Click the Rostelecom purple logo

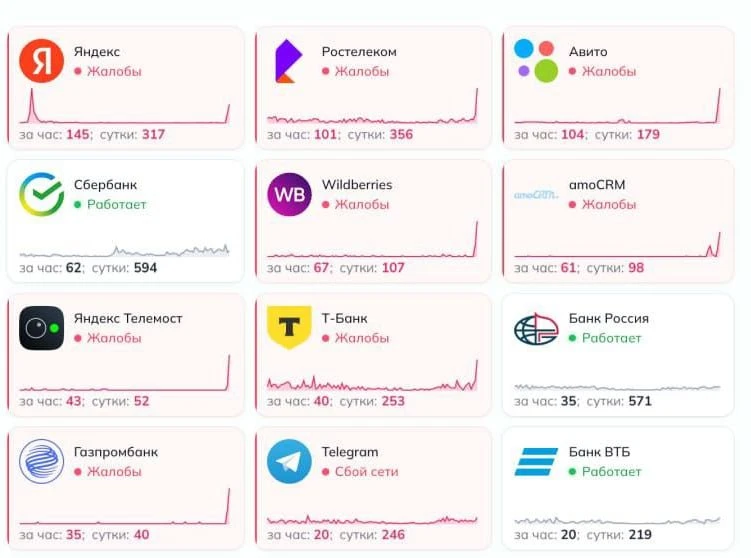click(x=288, y=61)
